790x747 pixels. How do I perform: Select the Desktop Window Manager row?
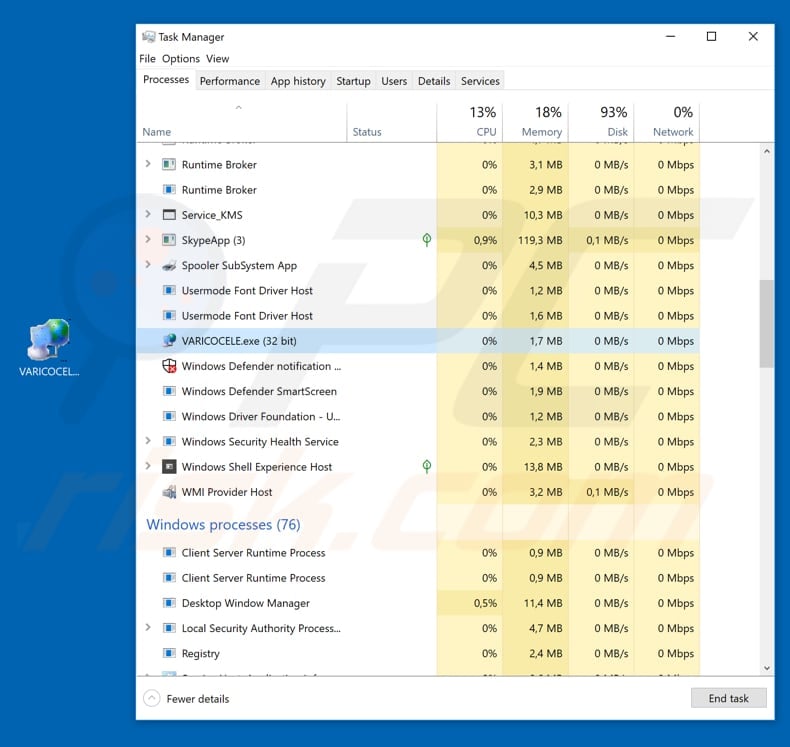tap(418, 602)
